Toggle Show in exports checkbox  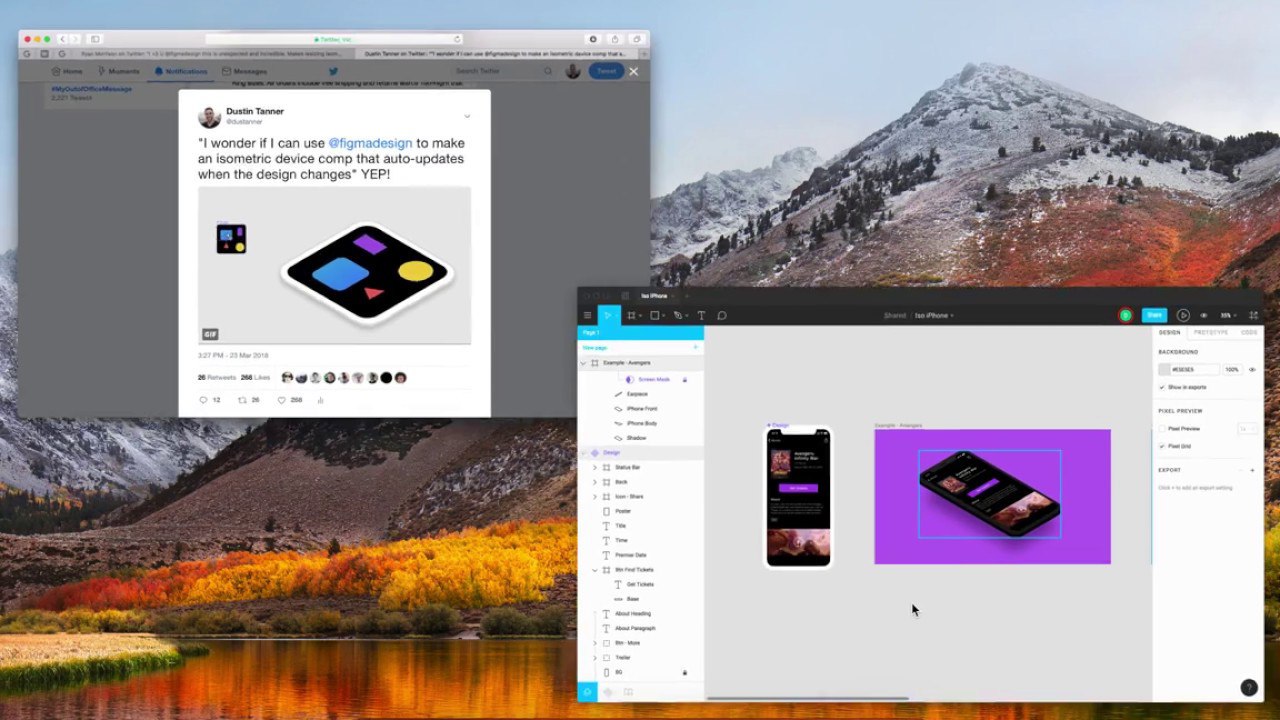tap(1162, 387)
